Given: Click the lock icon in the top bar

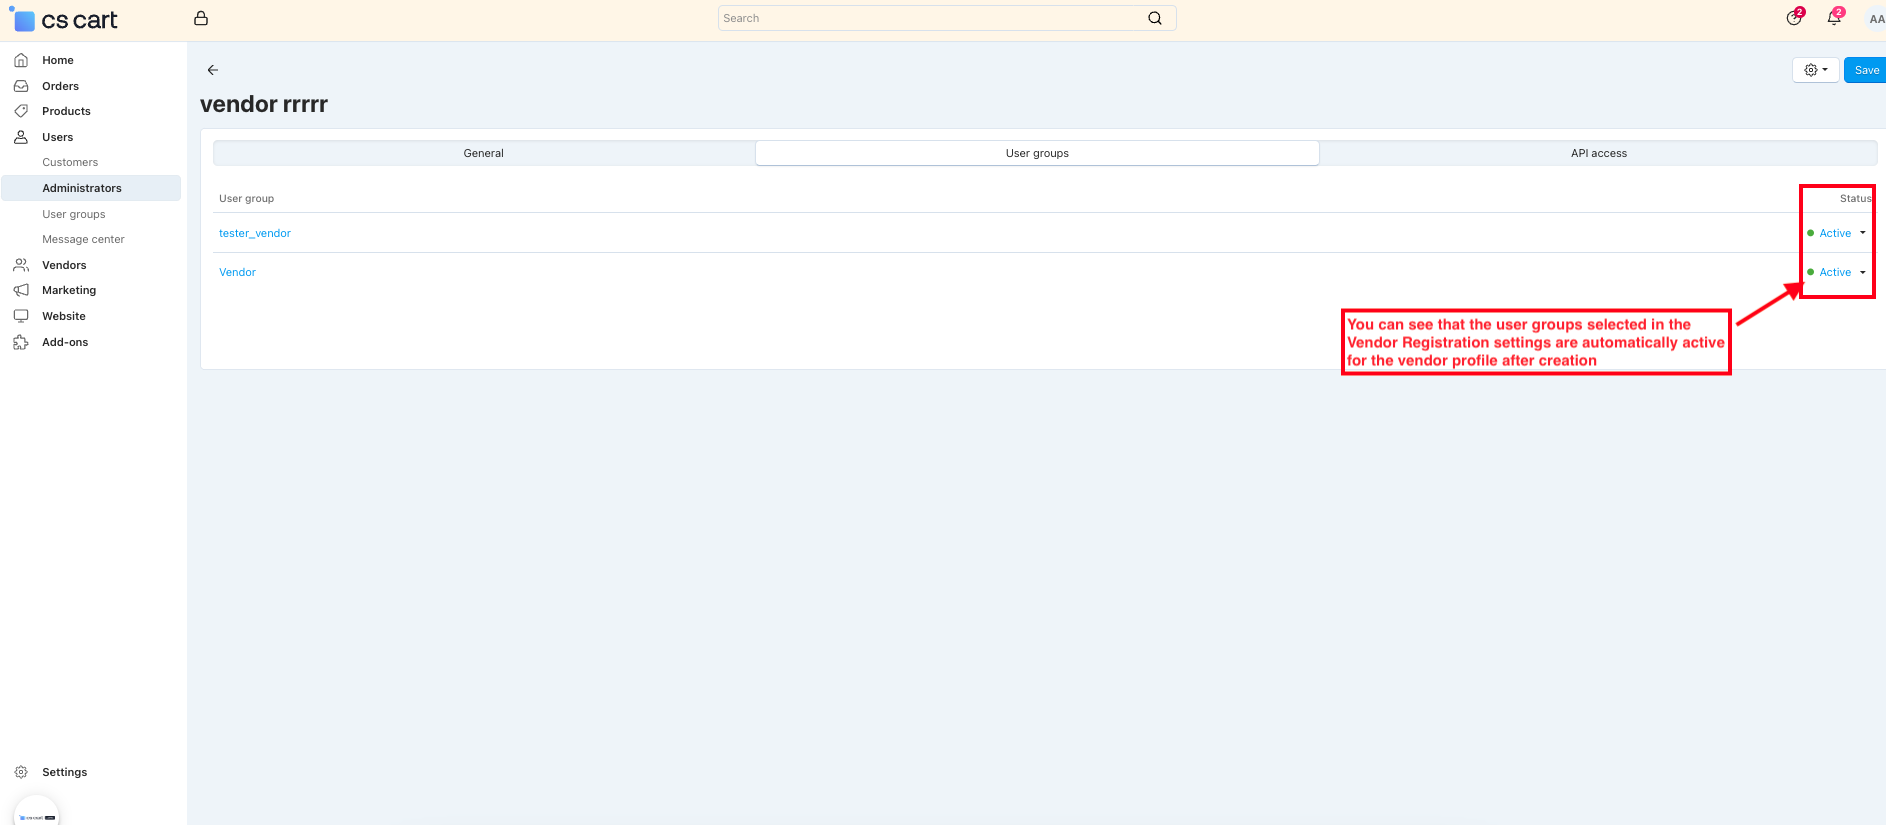Looking at the screenshot, I should click(x=201, y=18).
